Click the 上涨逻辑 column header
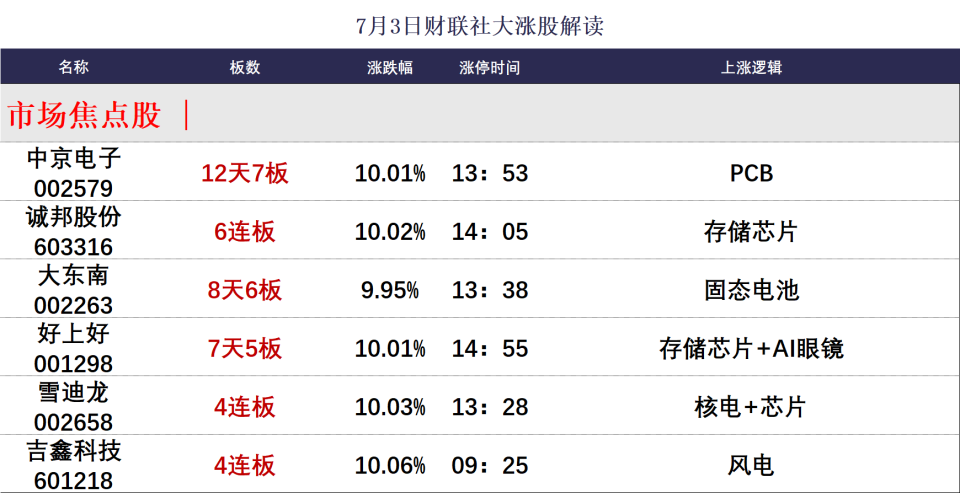The width and height of the screenshot is (960, 493). tap(751, 67)
